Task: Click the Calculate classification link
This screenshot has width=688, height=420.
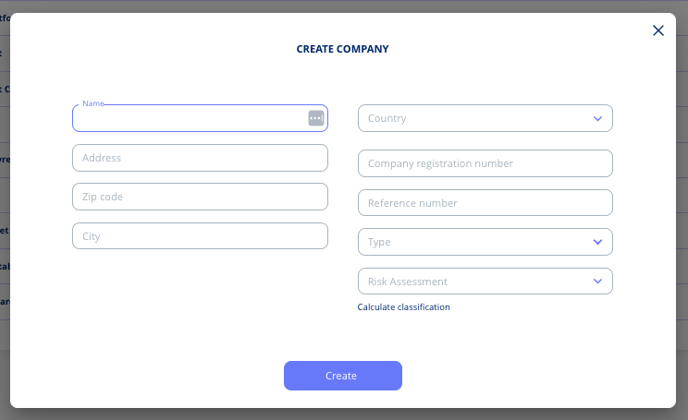Action: (x=404, y=307)
